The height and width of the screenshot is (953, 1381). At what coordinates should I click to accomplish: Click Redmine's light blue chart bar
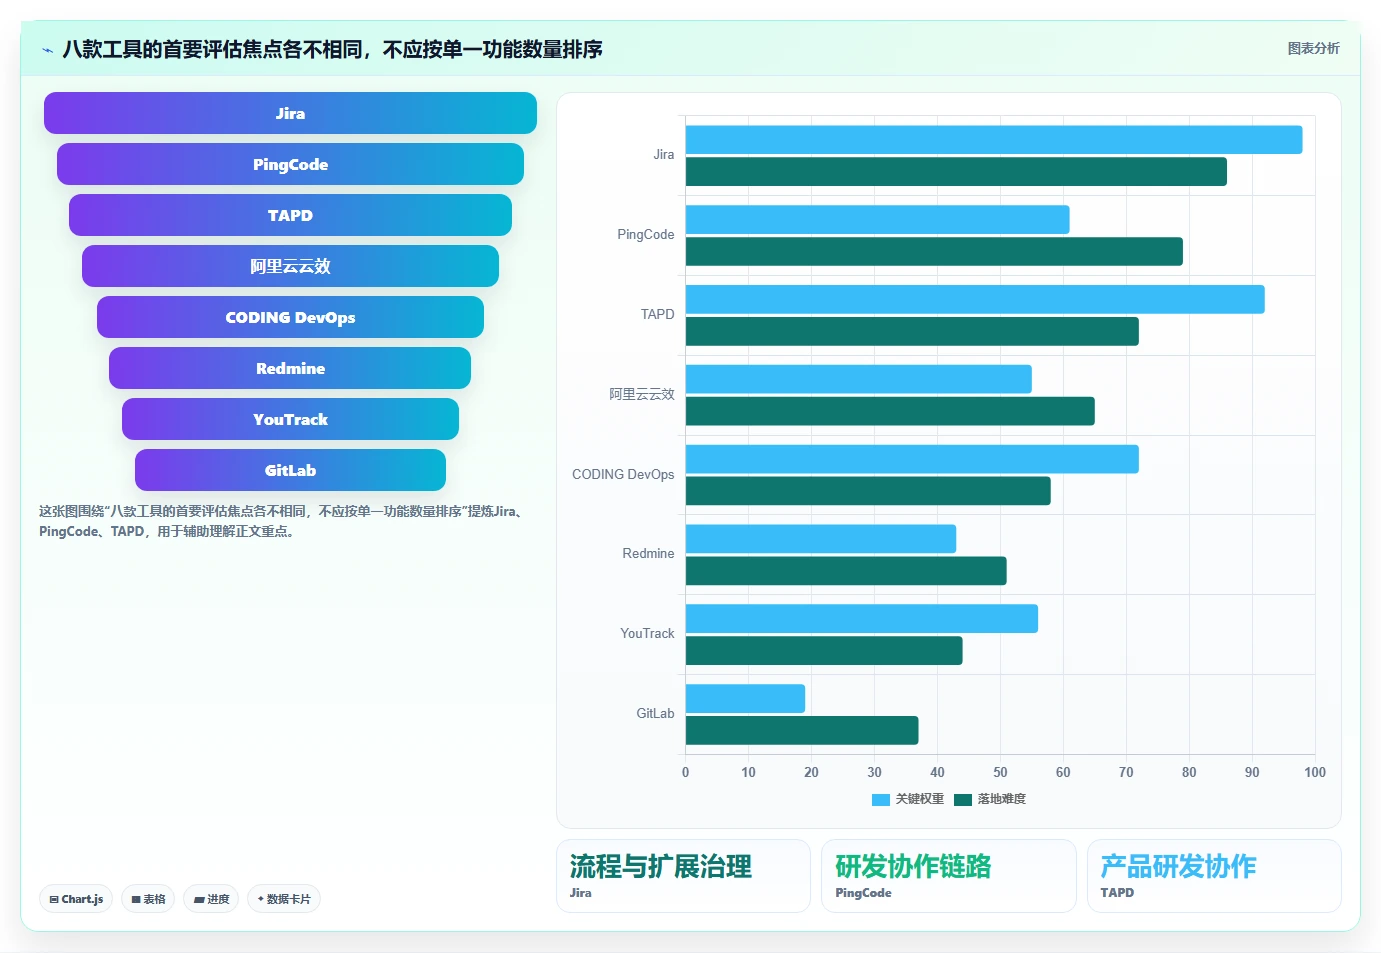(821, 539)
